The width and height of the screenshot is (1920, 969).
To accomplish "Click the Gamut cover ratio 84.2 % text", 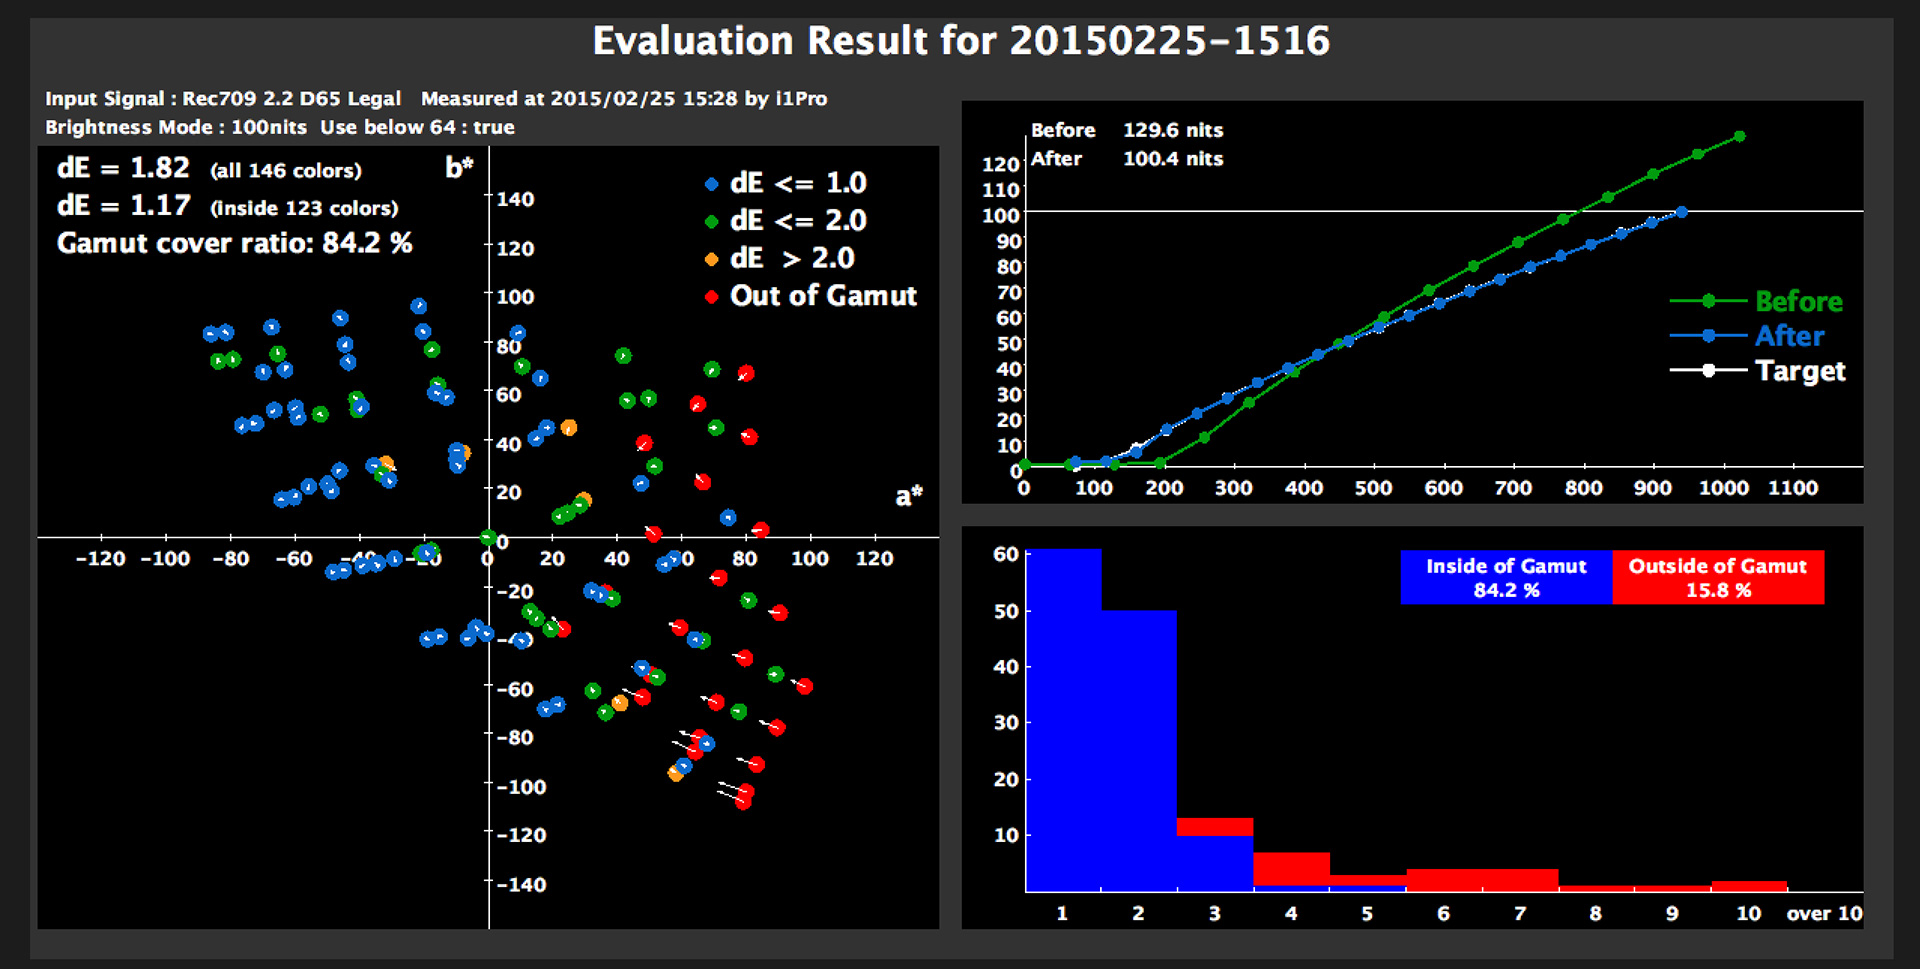I will [234, 243].
